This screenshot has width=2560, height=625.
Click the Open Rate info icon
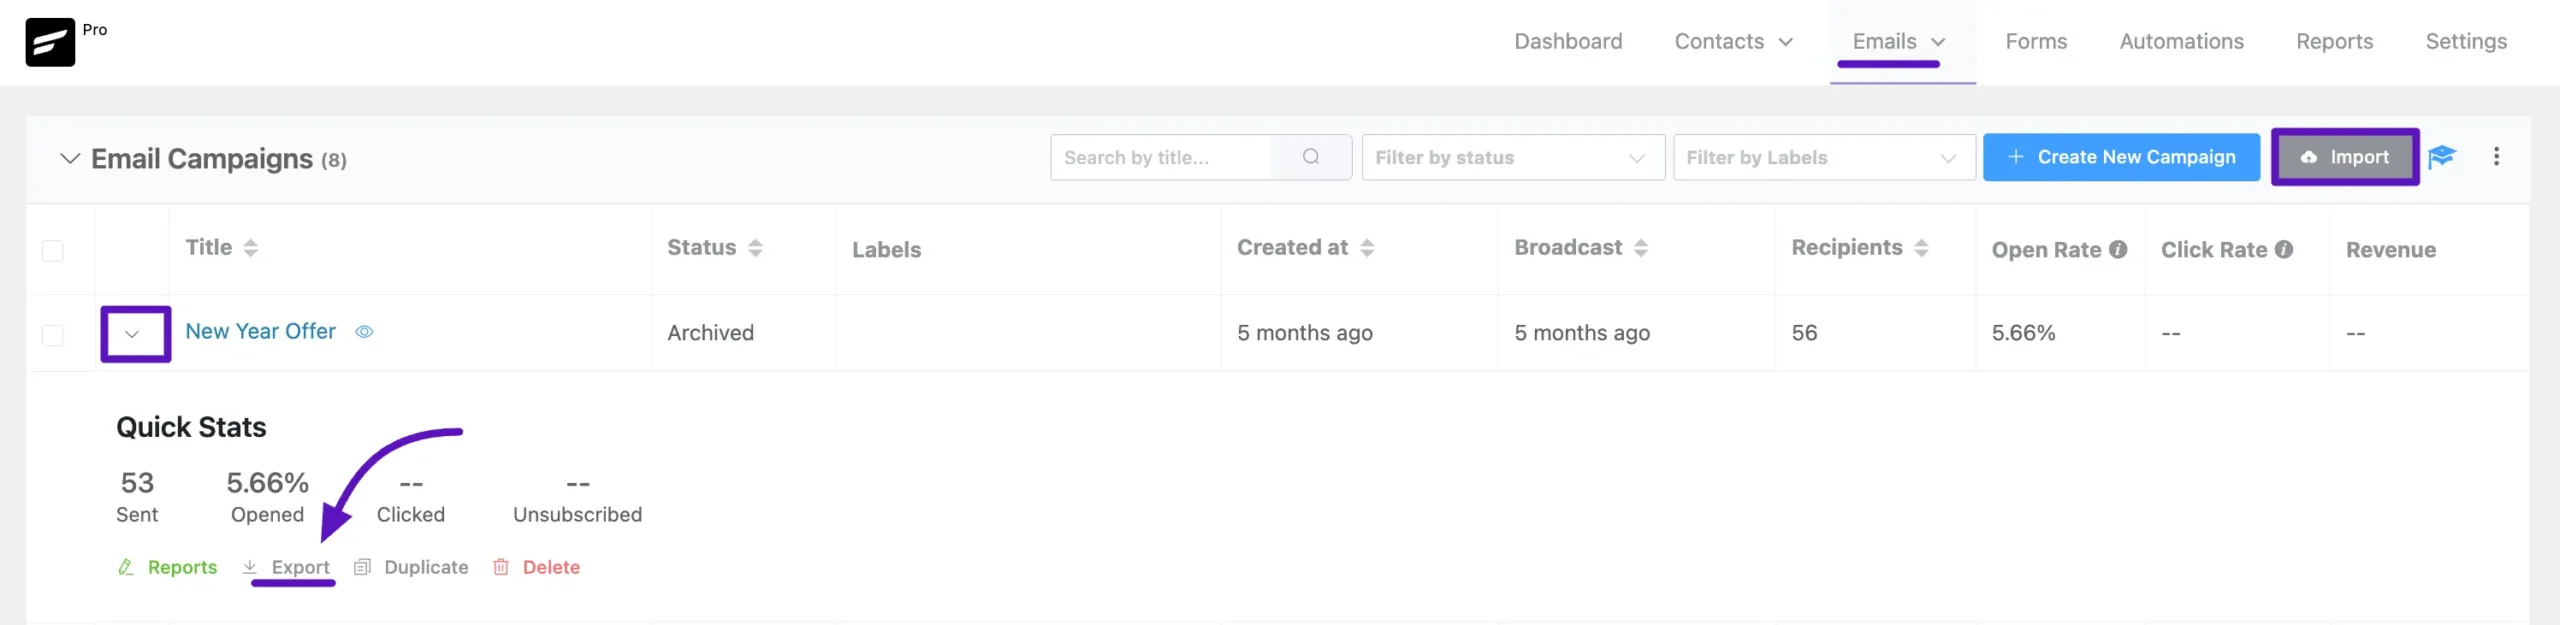(x=2118, y=250)
